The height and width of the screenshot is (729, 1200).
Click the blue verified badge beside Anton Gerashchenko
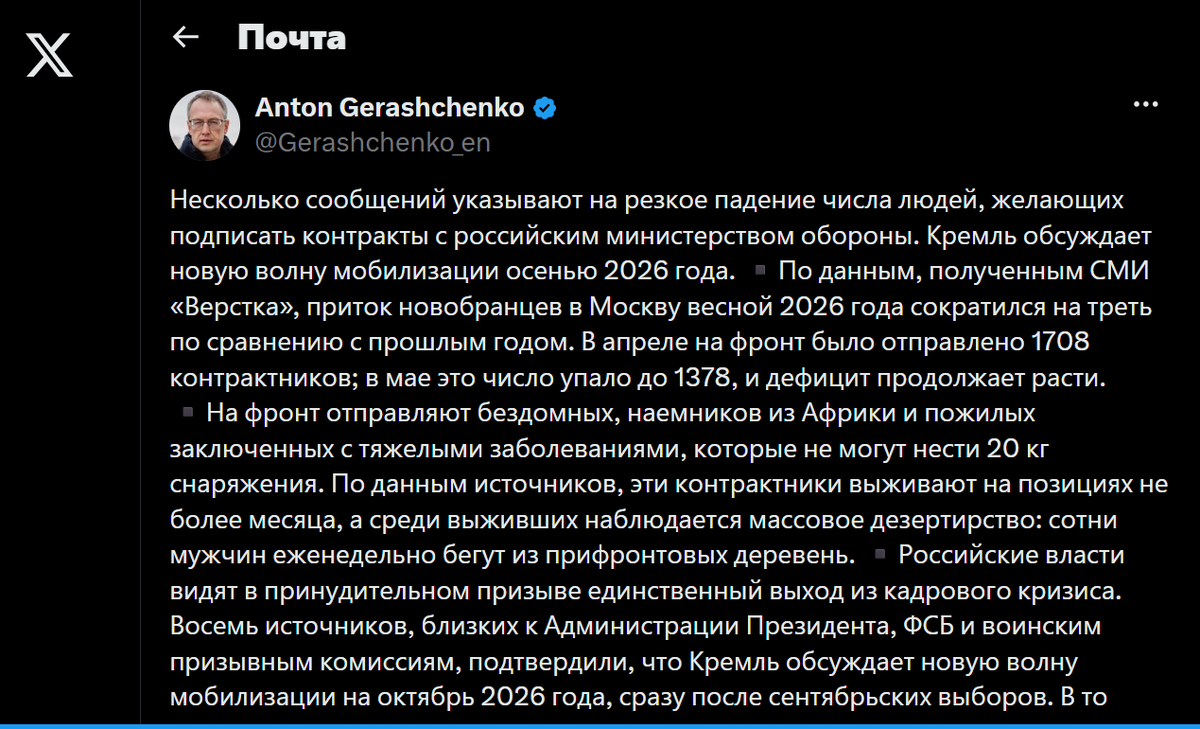point(544,108)
